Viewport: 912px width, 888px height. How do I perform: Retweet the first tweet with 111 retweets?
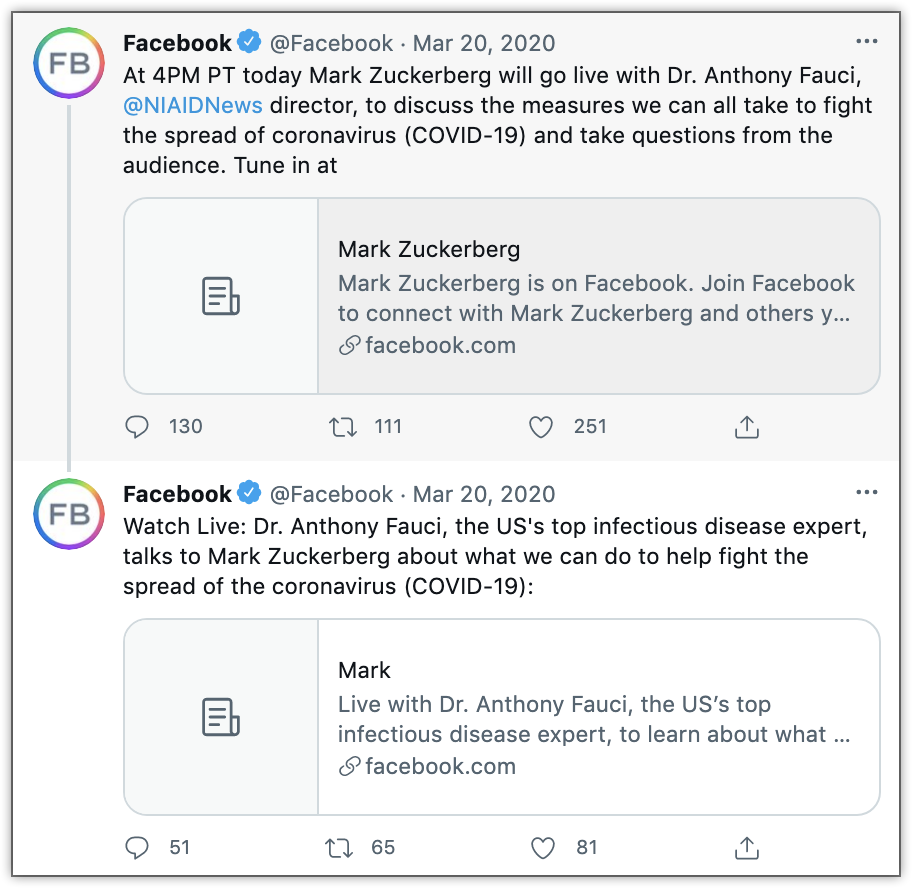343,427
